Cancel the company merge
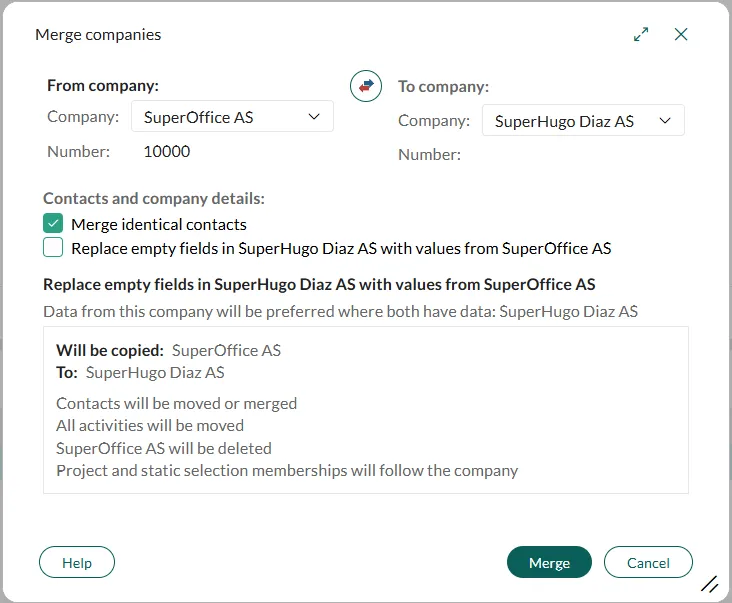The width and height of the screenshot is (732, 603). tap(648, 563)
